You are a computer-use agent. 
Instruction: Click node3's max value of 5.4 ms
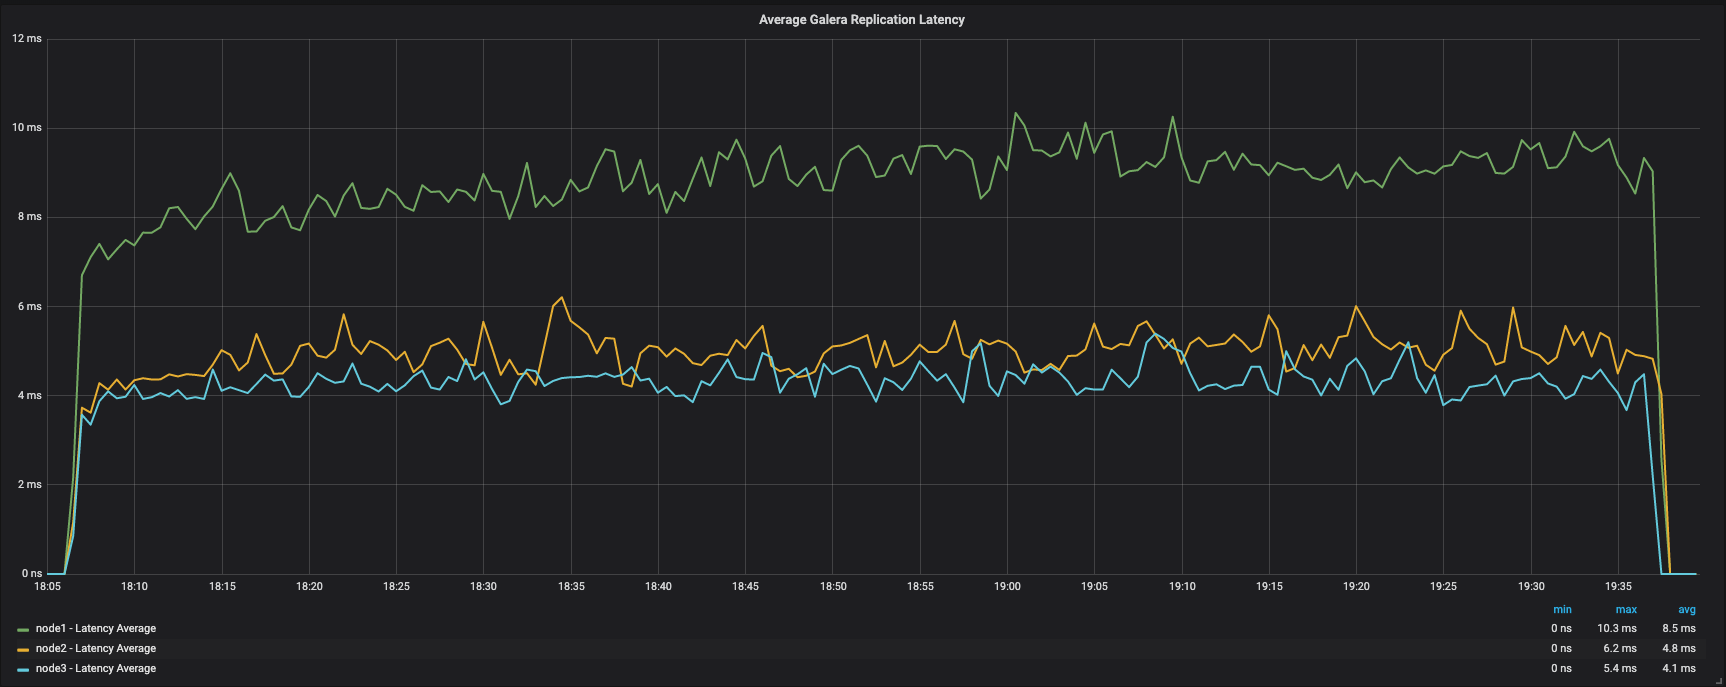[1620, 669]
